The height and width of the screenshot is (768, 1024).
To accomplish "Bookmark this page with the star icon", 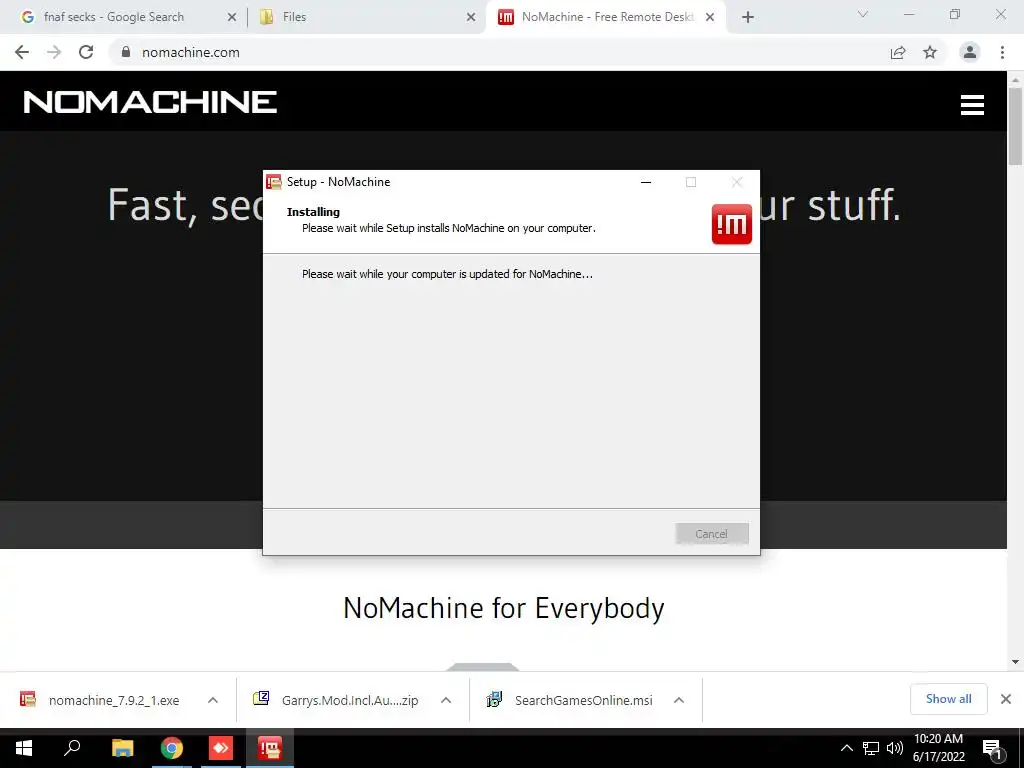I will (930, 52).
